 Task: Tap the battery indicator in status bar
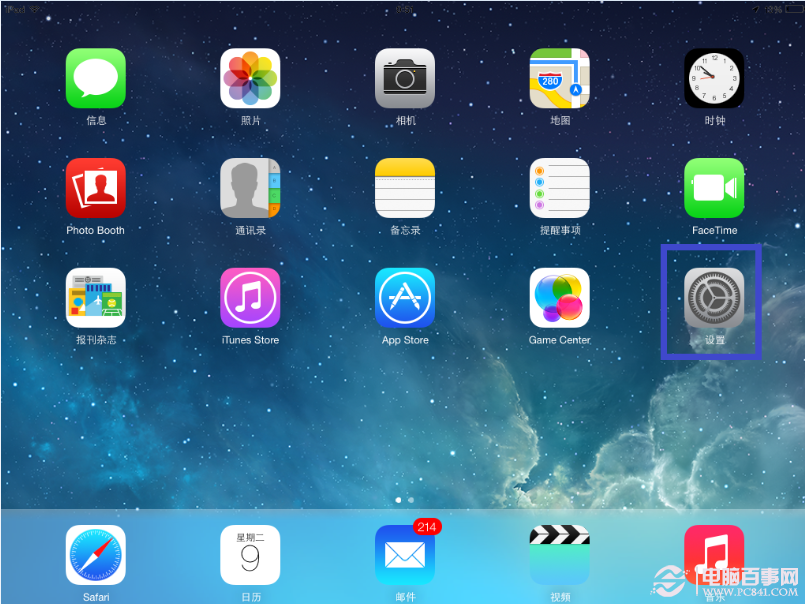tap(794, 9)
